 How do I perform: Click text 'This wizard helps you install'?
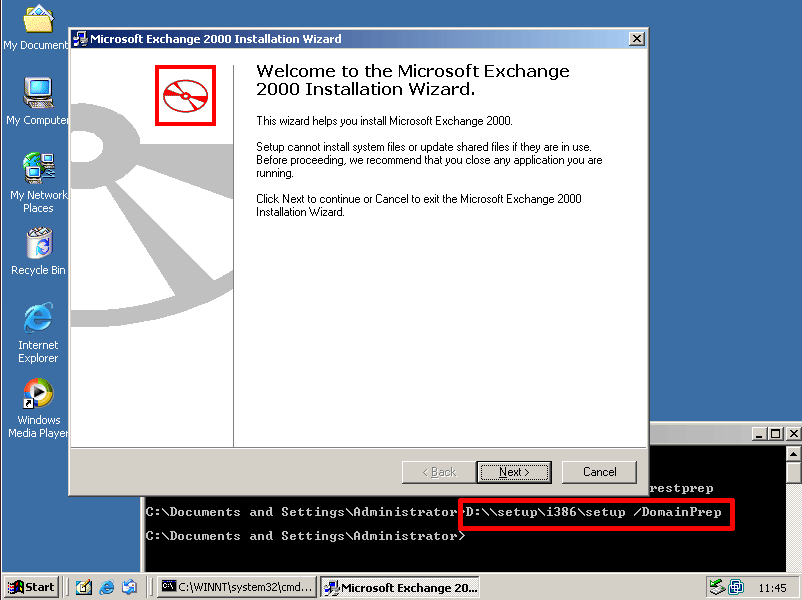pos(384,121)
